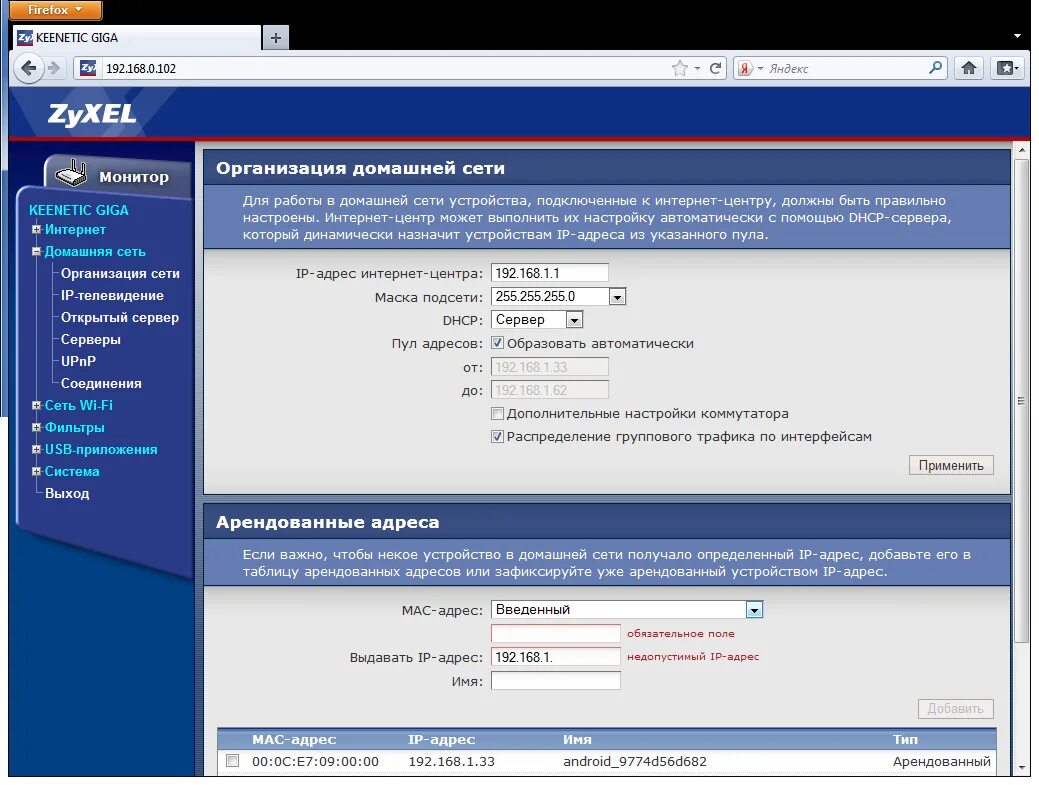Viewport: 1039px width, 785px height.
Task: Click the empty MAC address input field
Action: click(x=555, y=633)
